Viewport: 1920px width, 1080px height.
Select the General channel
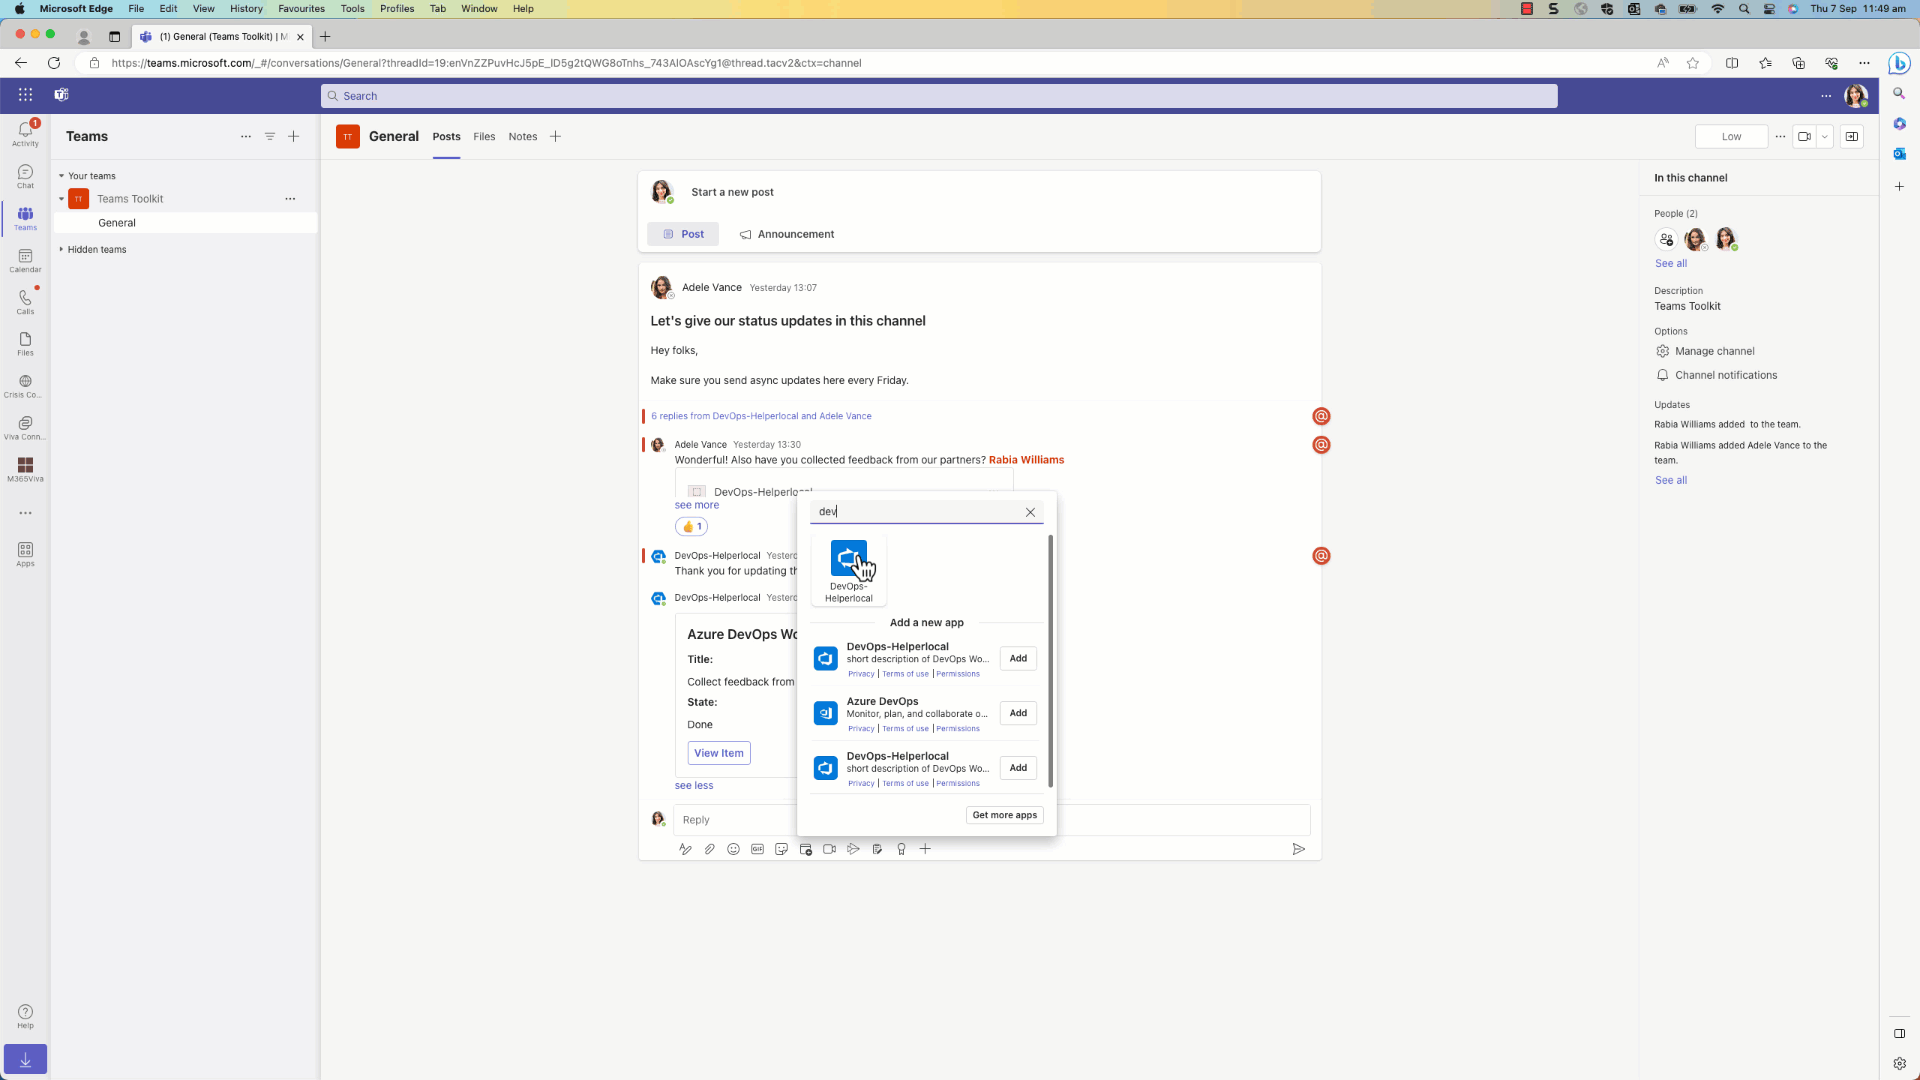tap(186, 223)
